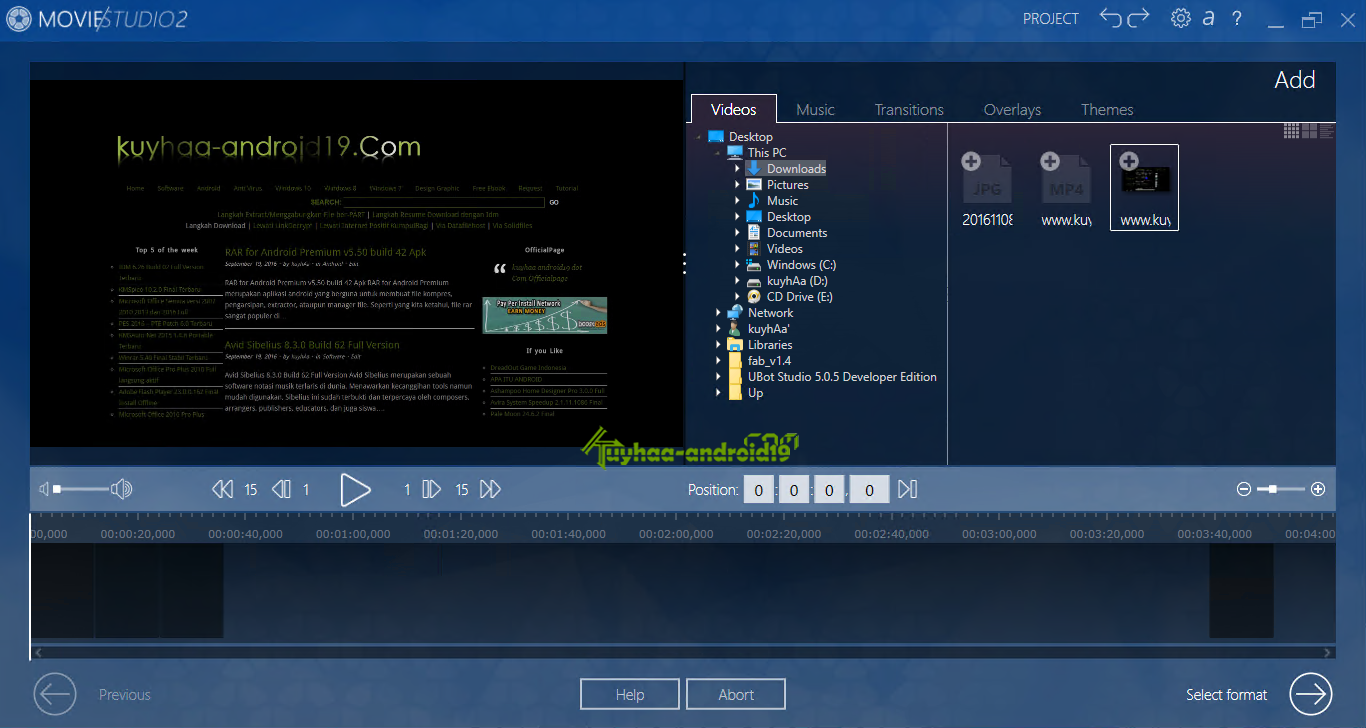Click the lowercase 'a' icon in the title bar
This screenshot has width=1366, height=728.
tap(1209, 18)
